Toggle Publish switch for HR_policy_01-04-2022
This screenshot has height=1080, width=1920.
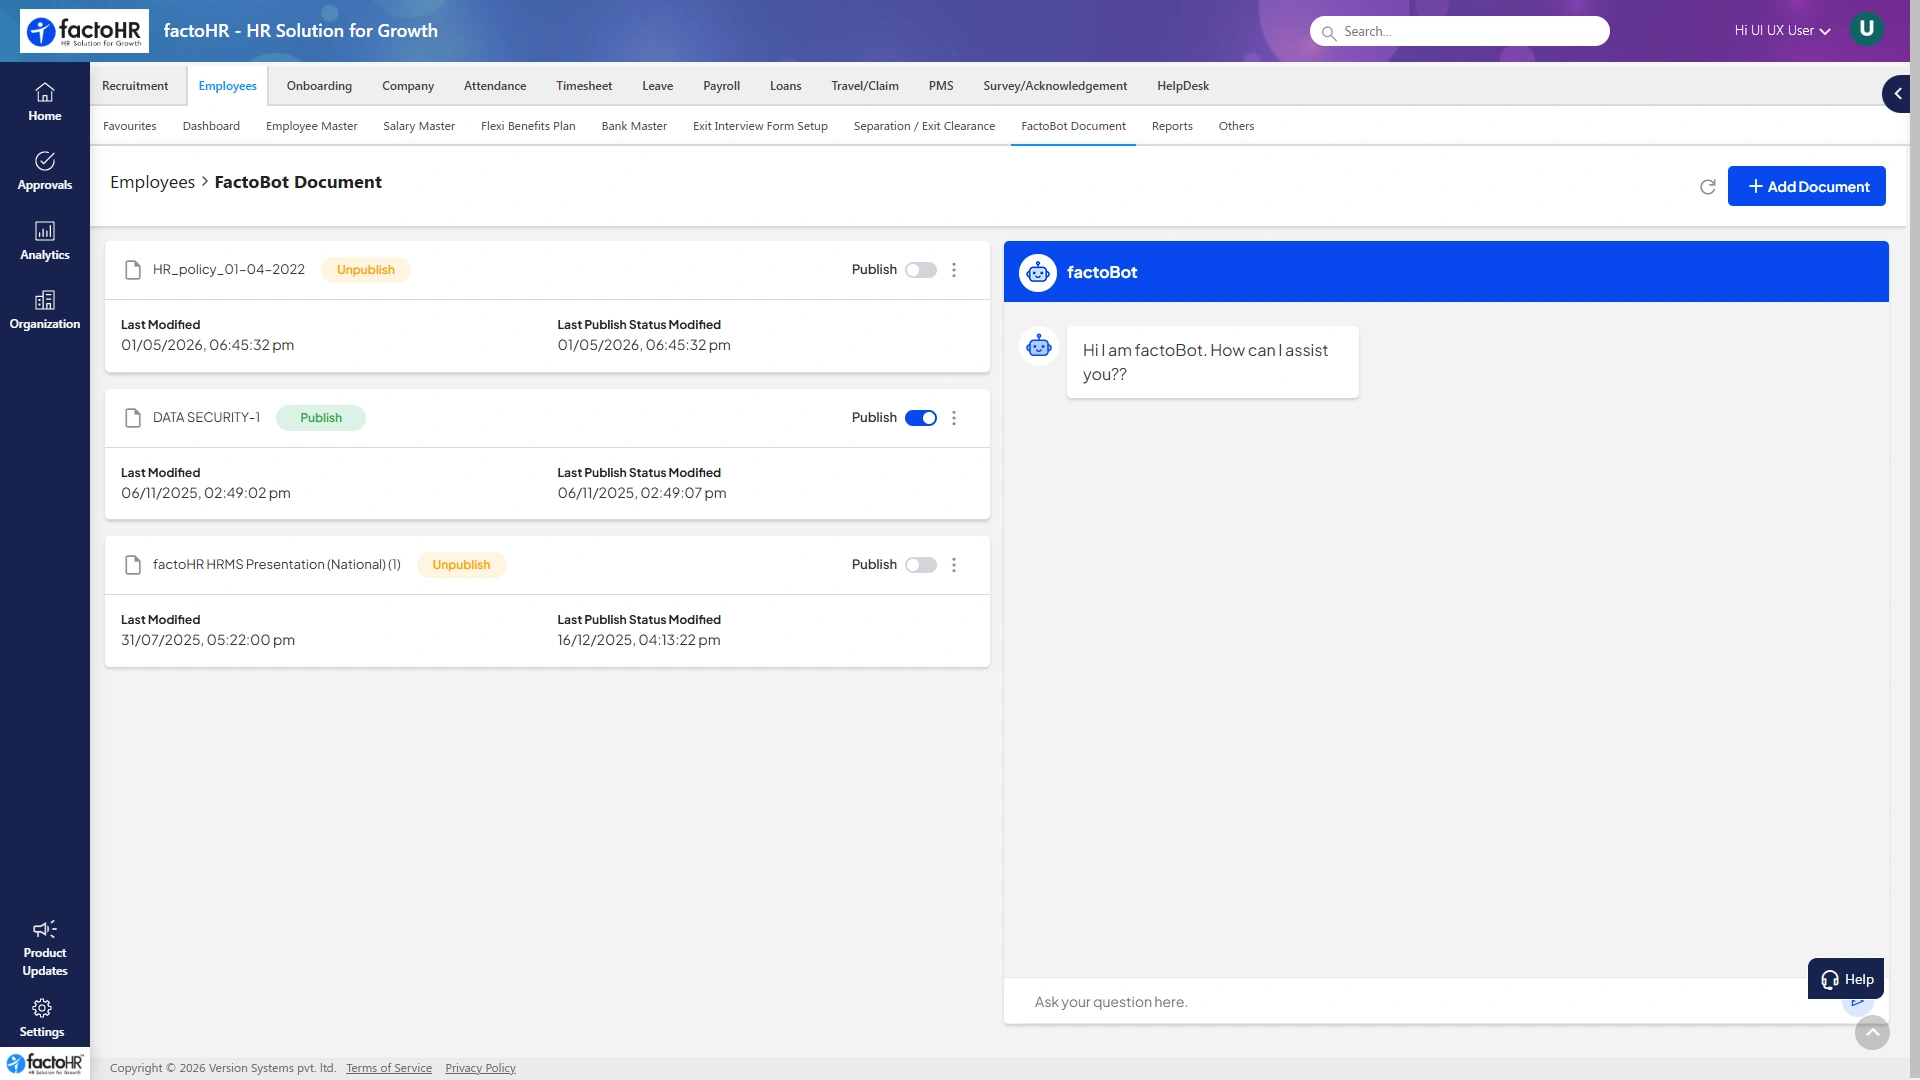coord(921,270)
